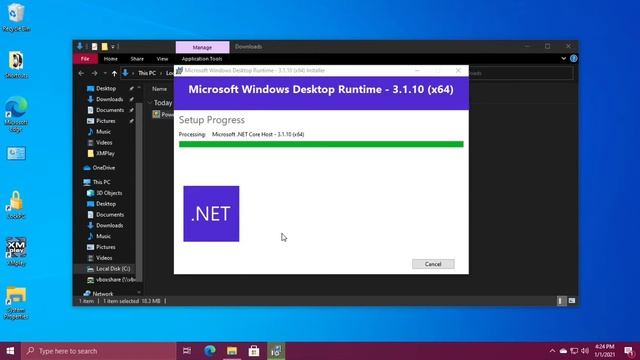This screenshot has height=360, width=640.
Task: Open Pictures under This PC
Action: pos(106,247)
